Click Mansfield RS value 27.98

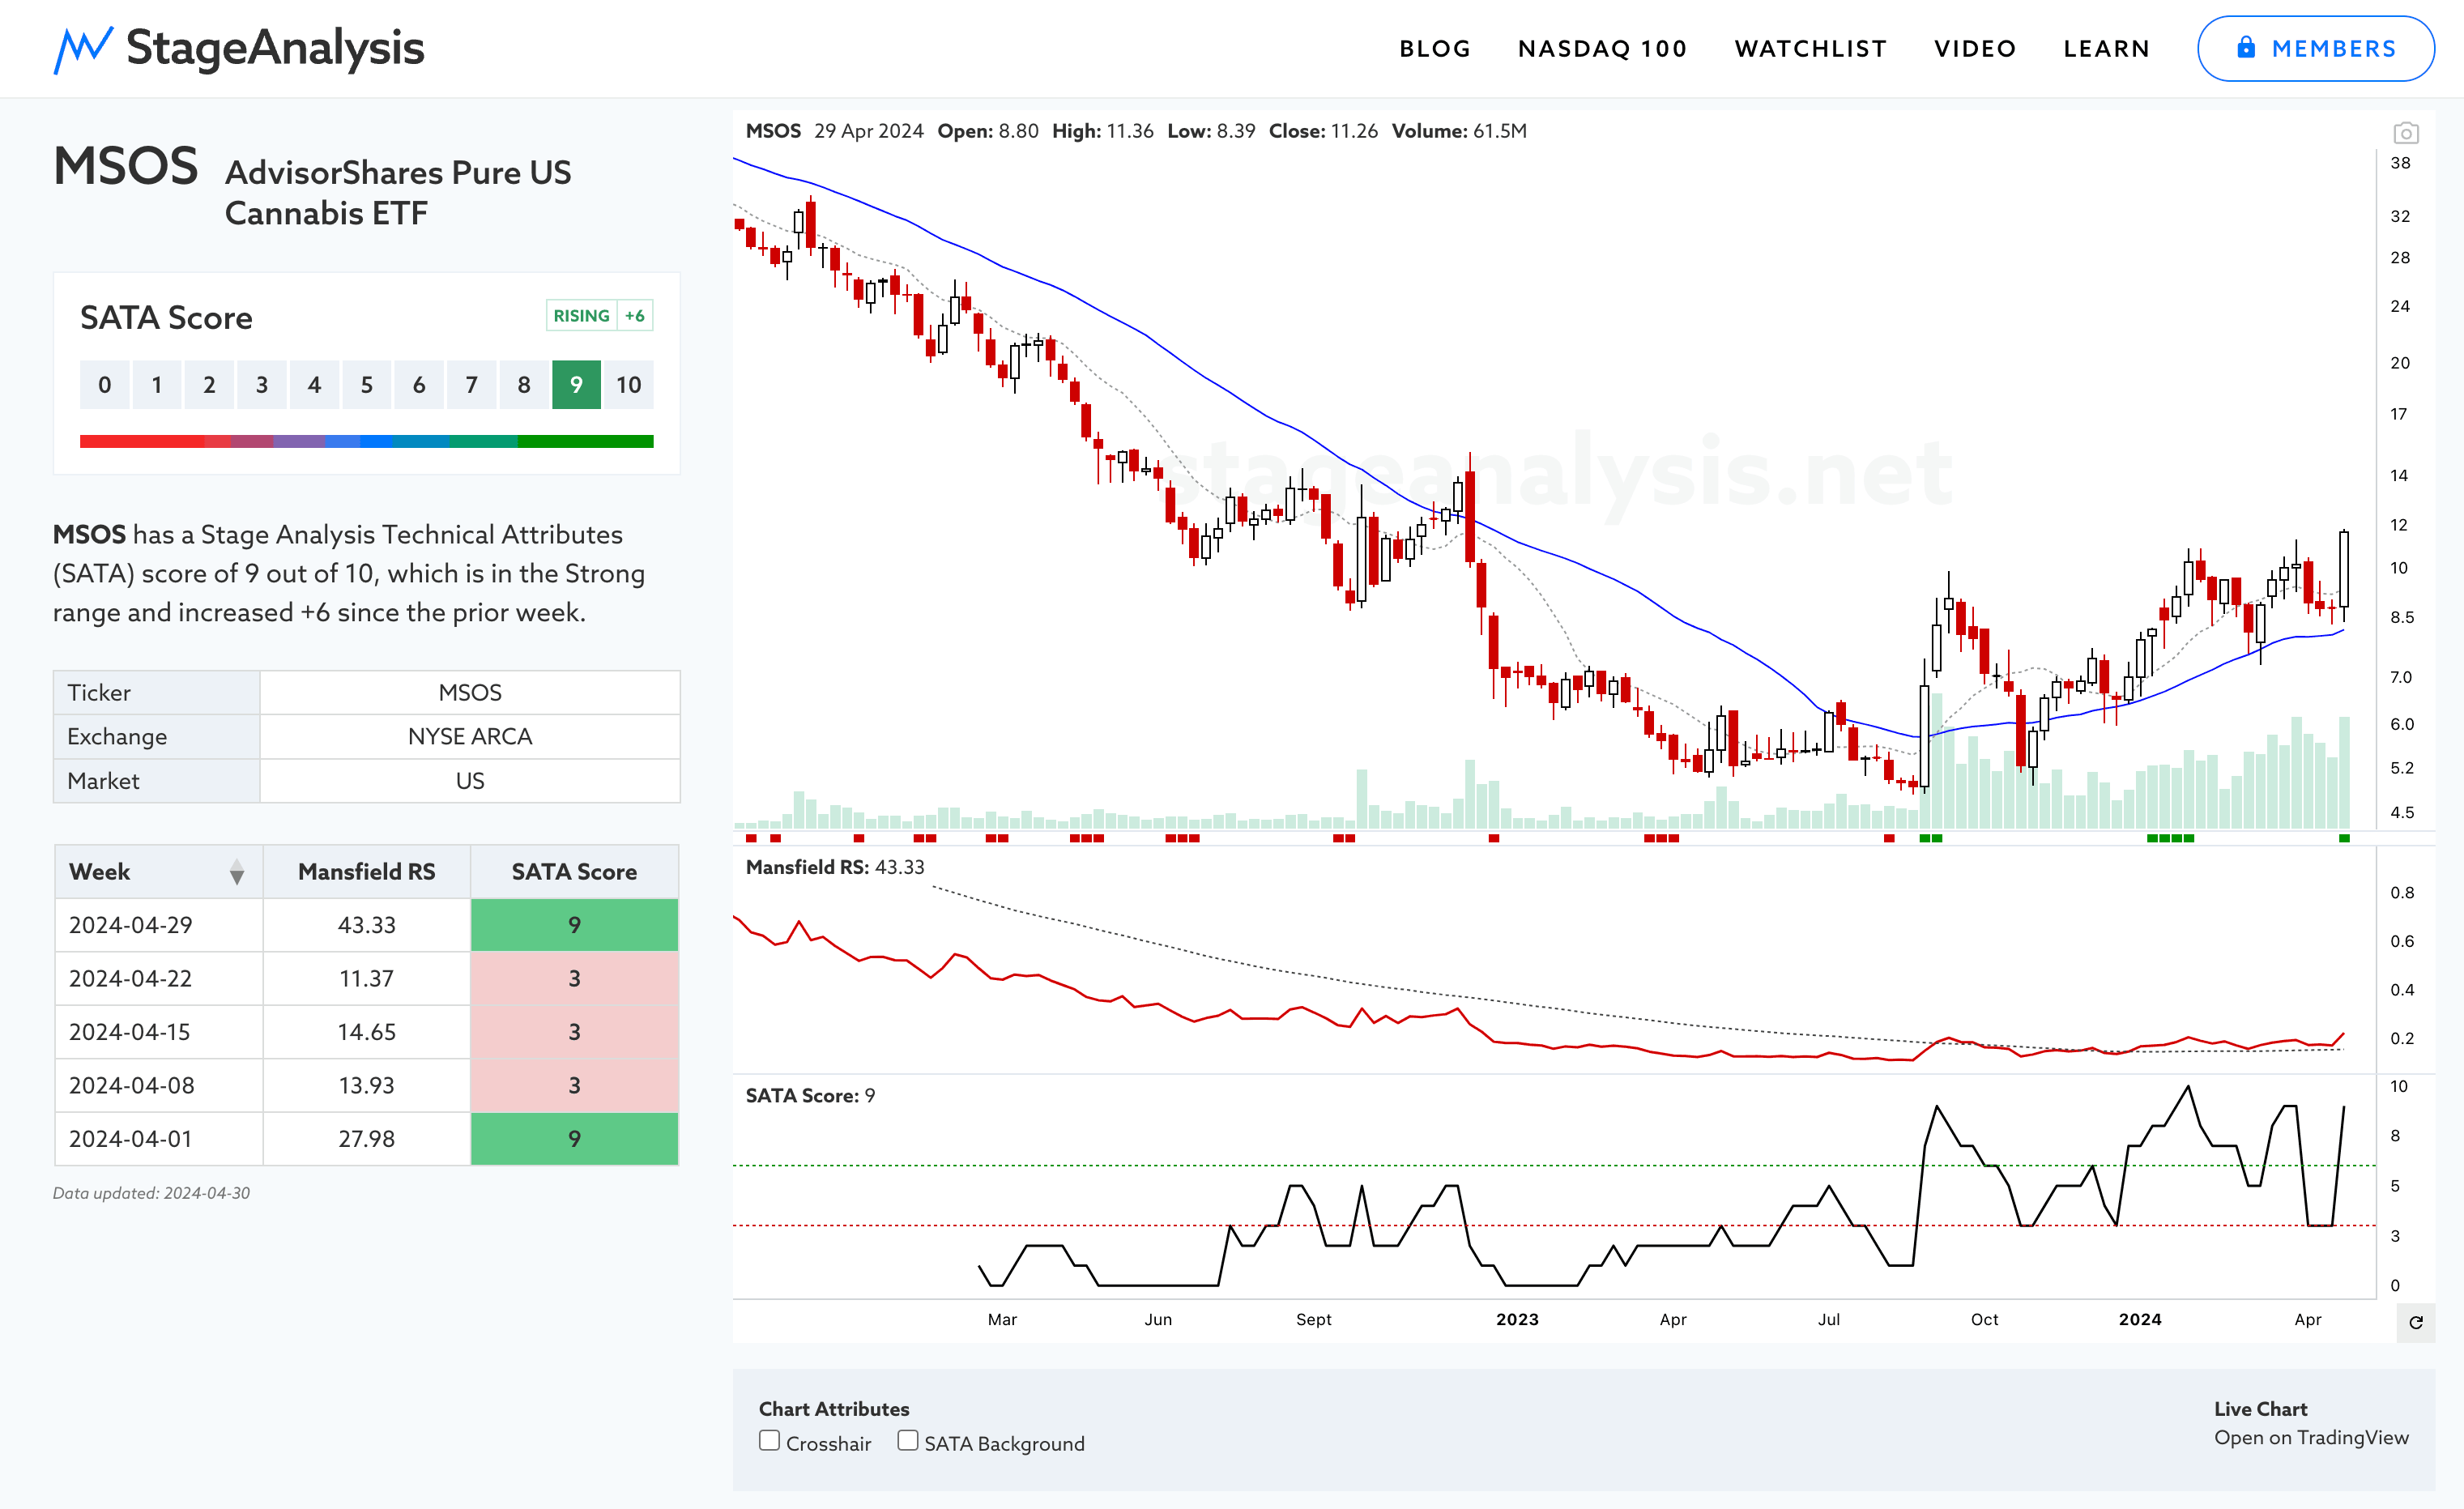366,1139
